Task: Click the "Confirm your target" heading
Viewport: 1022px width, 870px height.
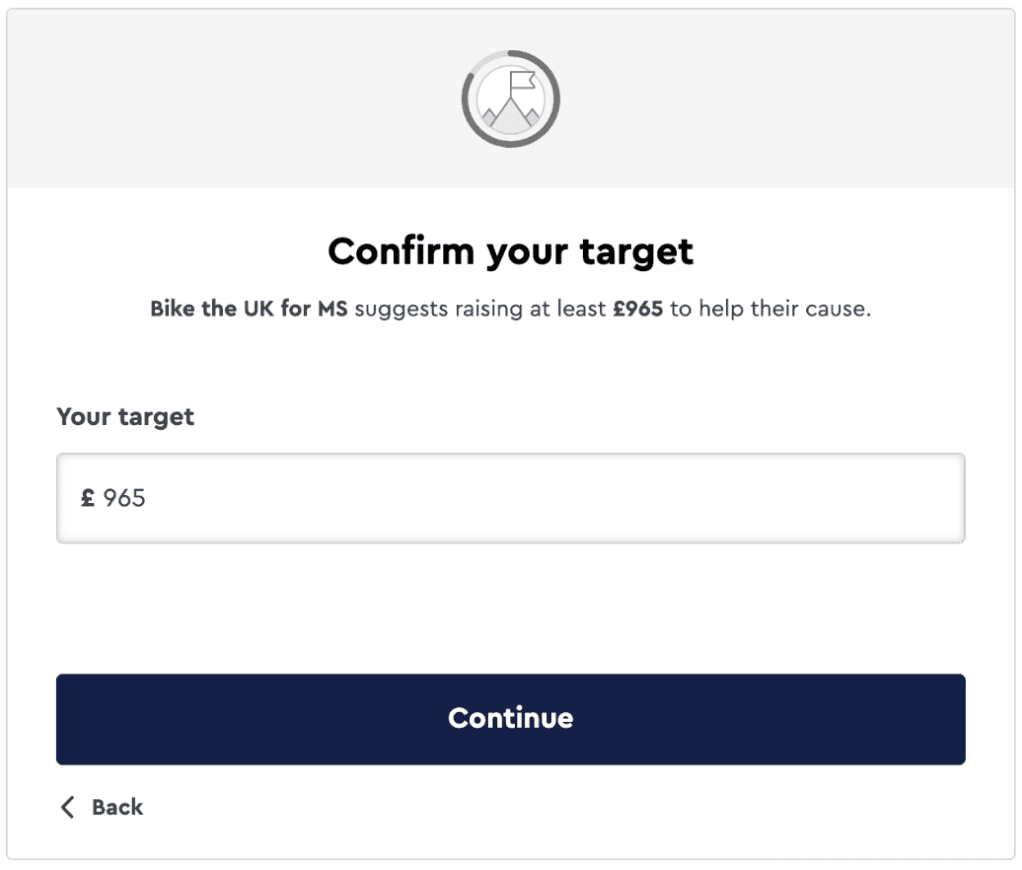Action: click(x=510, y=252)
